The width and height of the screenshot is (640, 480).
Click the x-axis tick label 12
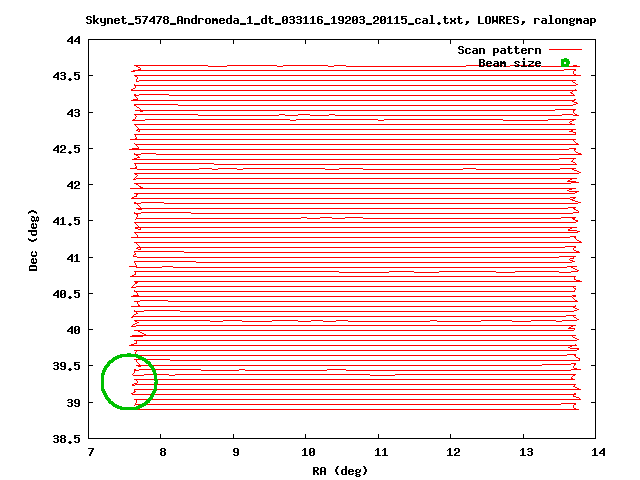pos(453,452)
